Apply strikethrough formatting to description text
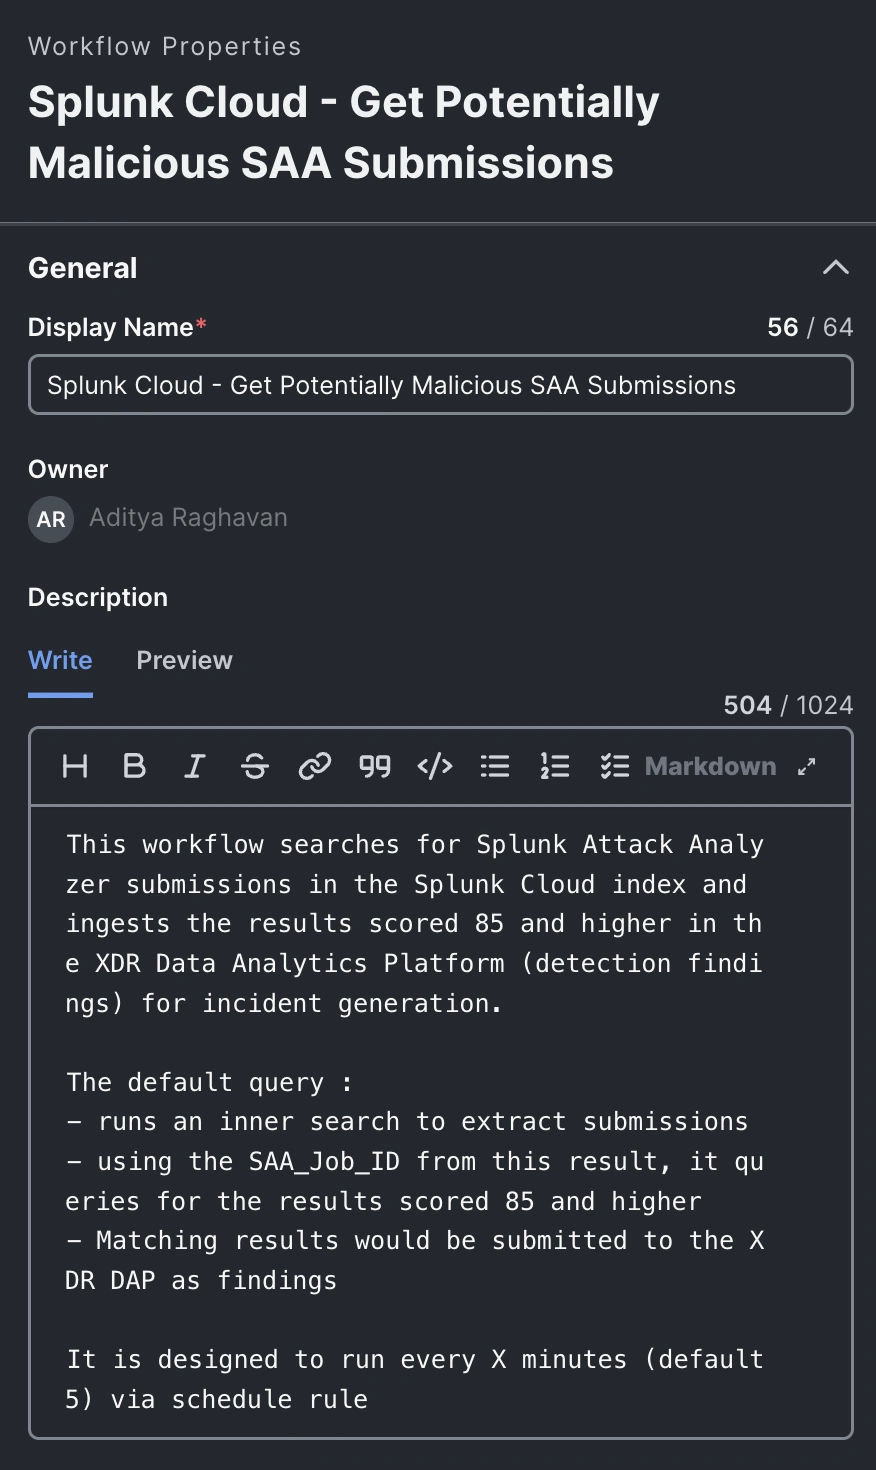This screenshot has height=1470, width=876. pyautogui.click(x=255, y=767)
